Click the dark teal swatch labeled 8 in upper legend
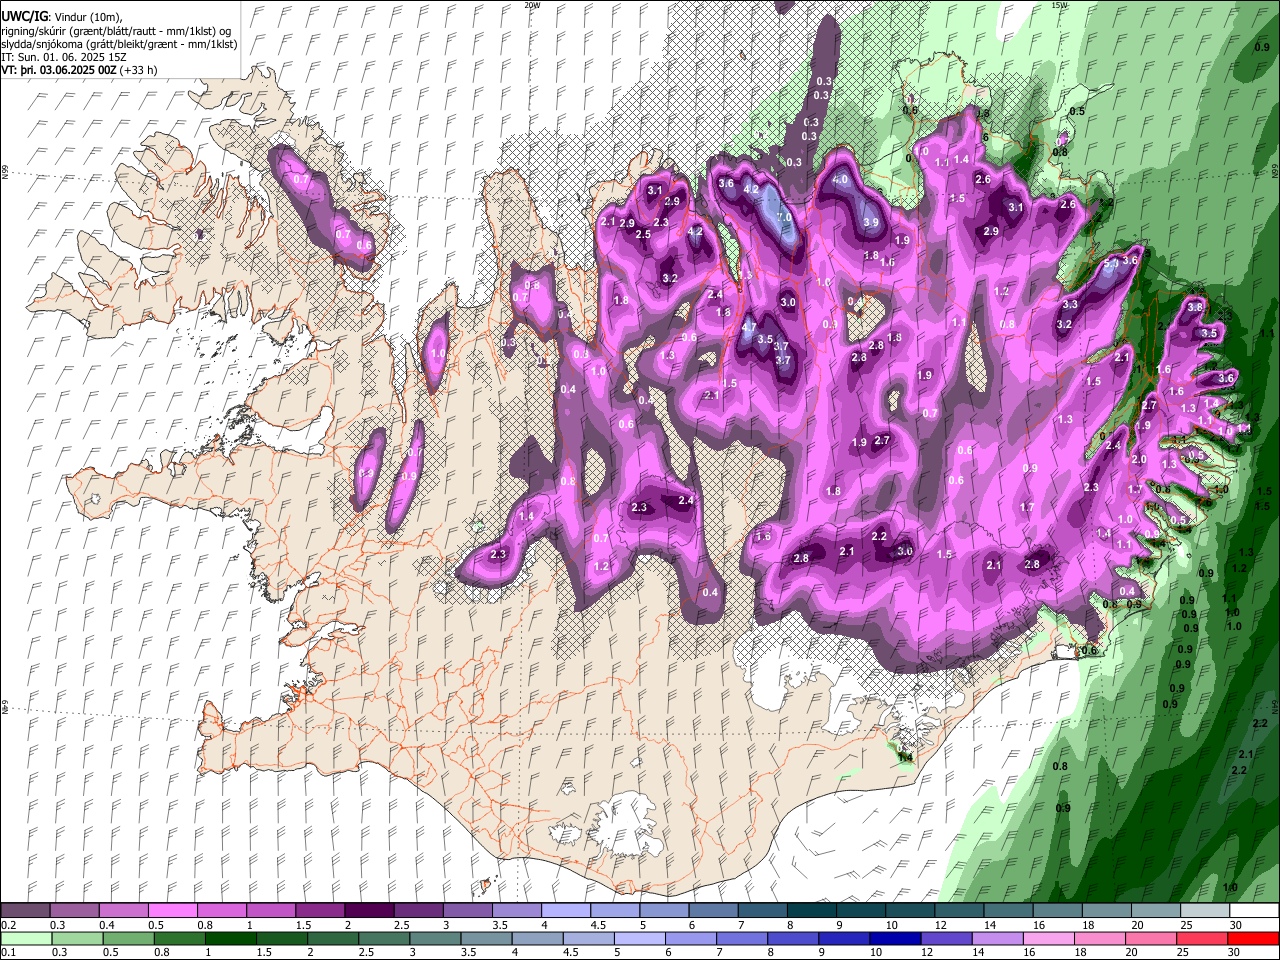The image size is (1280, 960). [x=810, y=911]
